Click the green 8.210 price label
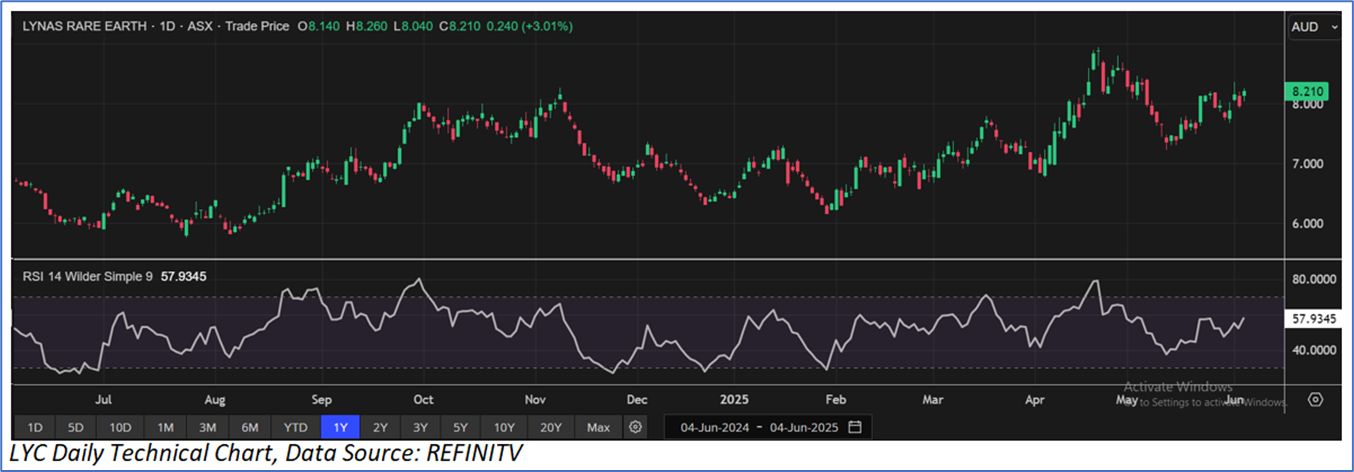 click(1311, 92)
